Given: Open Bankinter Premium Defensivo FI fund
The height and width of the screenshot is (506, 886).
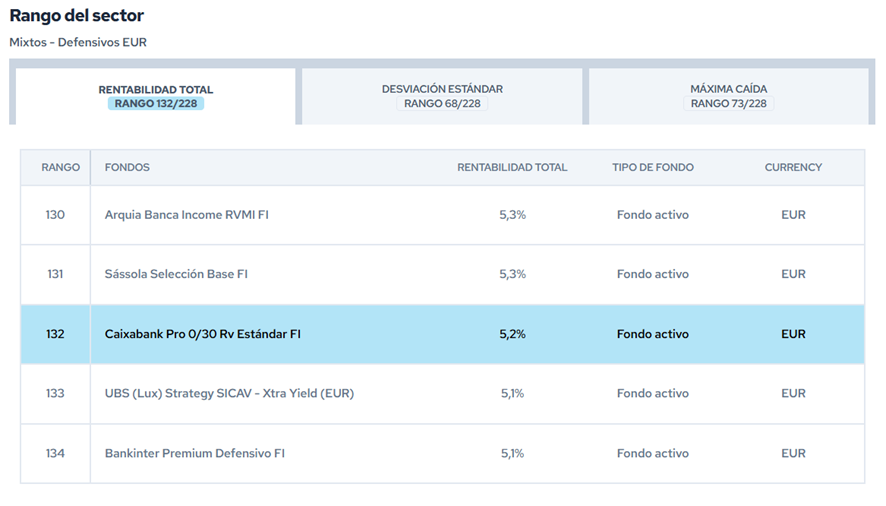Looking at the screenshot, I should click(x=195, y=453).
